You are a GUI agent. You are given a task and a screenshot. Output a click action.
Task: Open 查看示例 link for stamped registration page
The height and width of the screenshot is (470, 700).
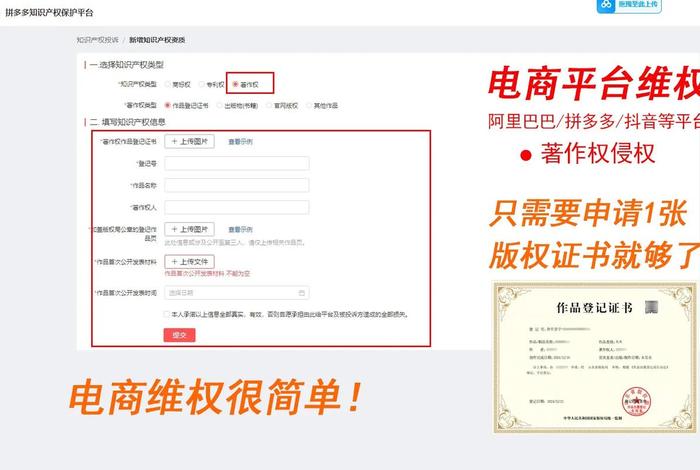(x=240, y=230)
